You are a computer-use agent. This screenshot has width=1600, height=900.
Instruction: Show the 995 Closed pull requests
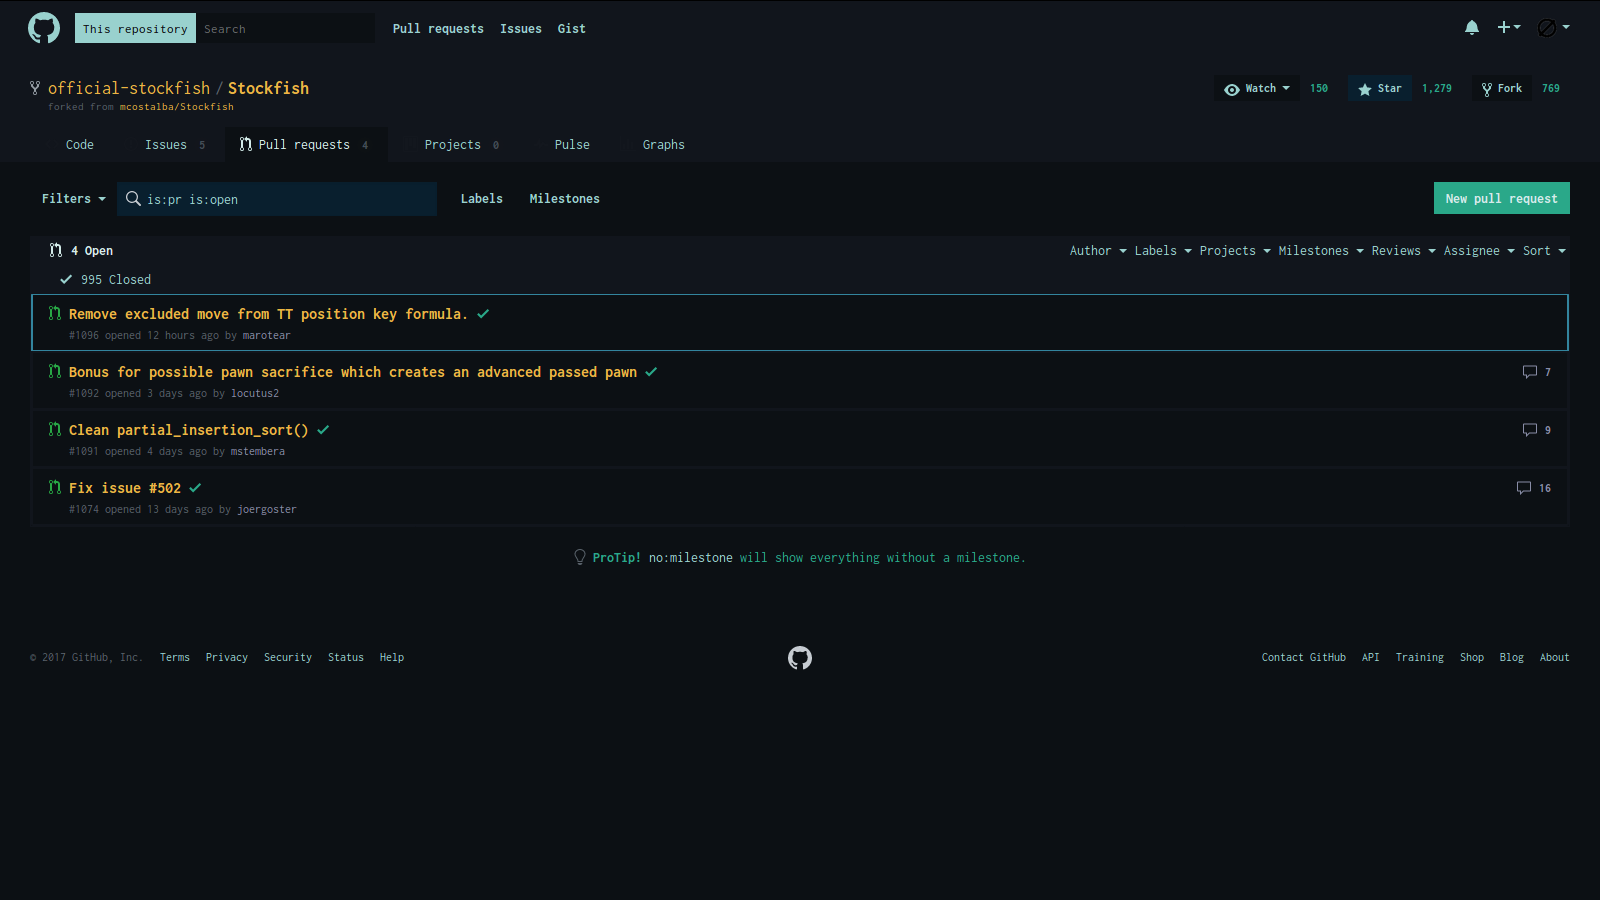(105, 280)
